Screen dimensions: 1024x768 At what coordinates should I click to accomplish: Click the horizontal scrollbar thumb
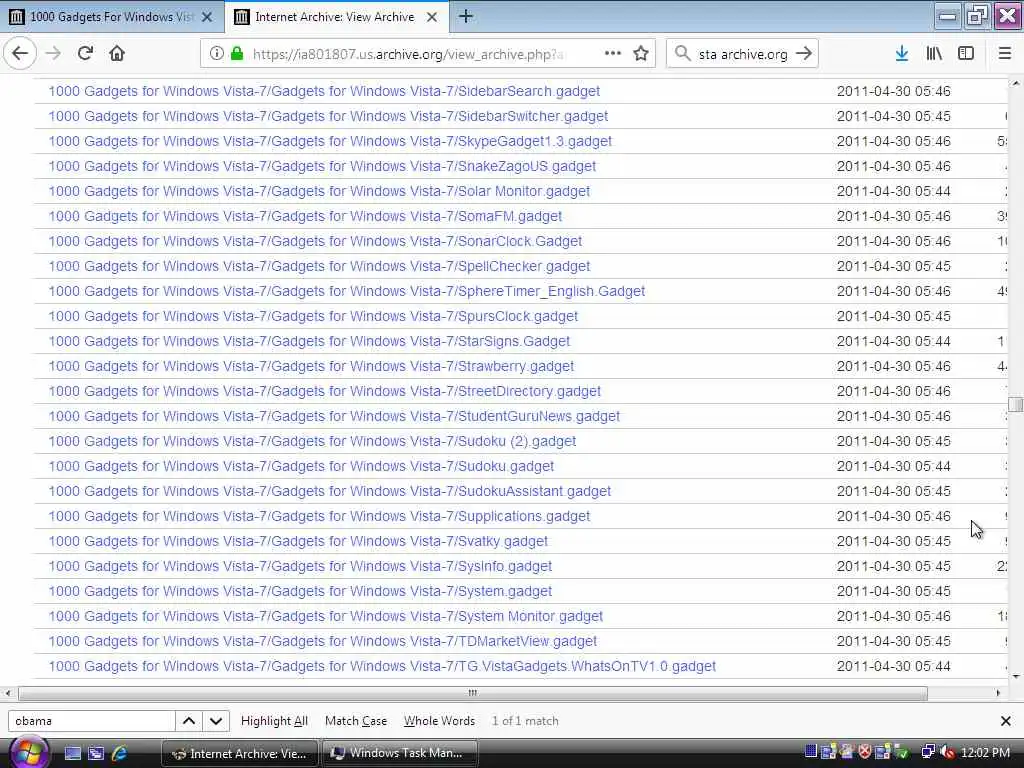pyautogui.click(x=473, y=693)
